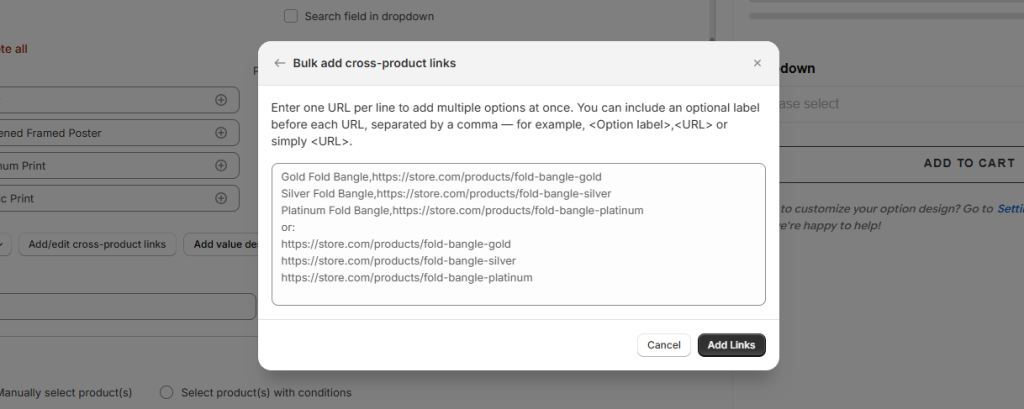The image size is (1024, 409).
Task: Click the Framed Poster option text field
Action: click(x=100, y=132)
